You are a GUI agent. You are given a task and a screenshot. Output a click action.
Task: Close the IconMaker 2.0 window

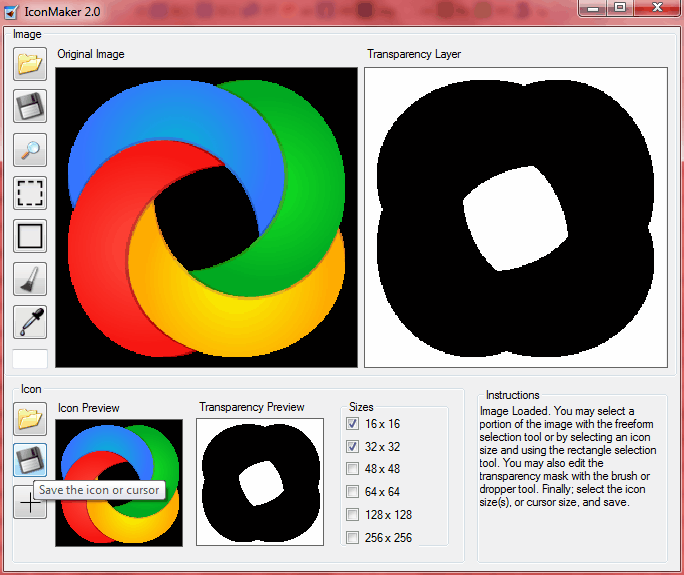657,7
